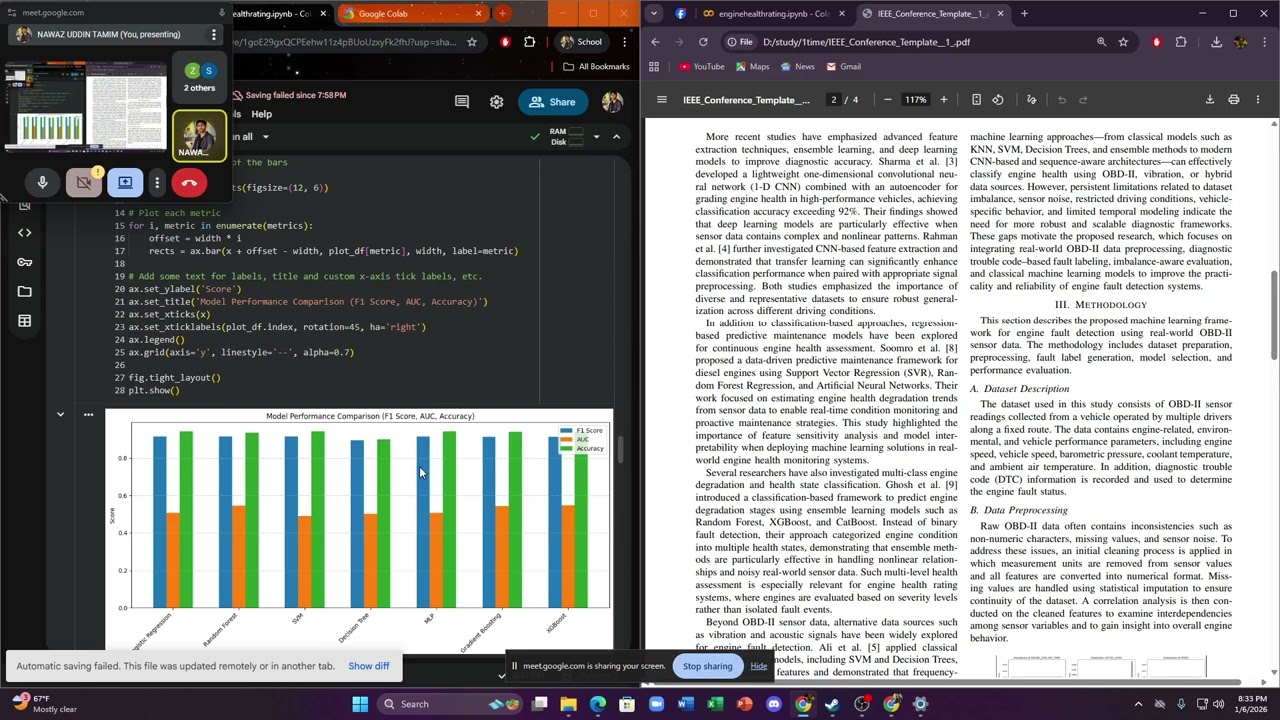
Task: Open extensions puzzle icon in left browser
Action: [x=530, y=42]
